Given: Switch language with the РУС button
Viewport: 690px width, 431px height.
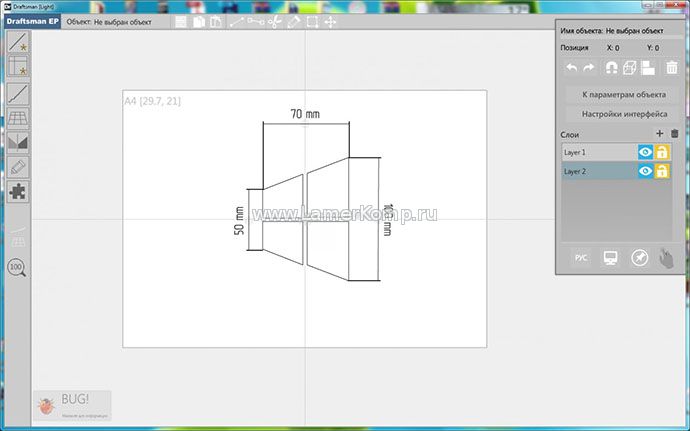Looking at the screenshot, I should [x=581, y=258].
